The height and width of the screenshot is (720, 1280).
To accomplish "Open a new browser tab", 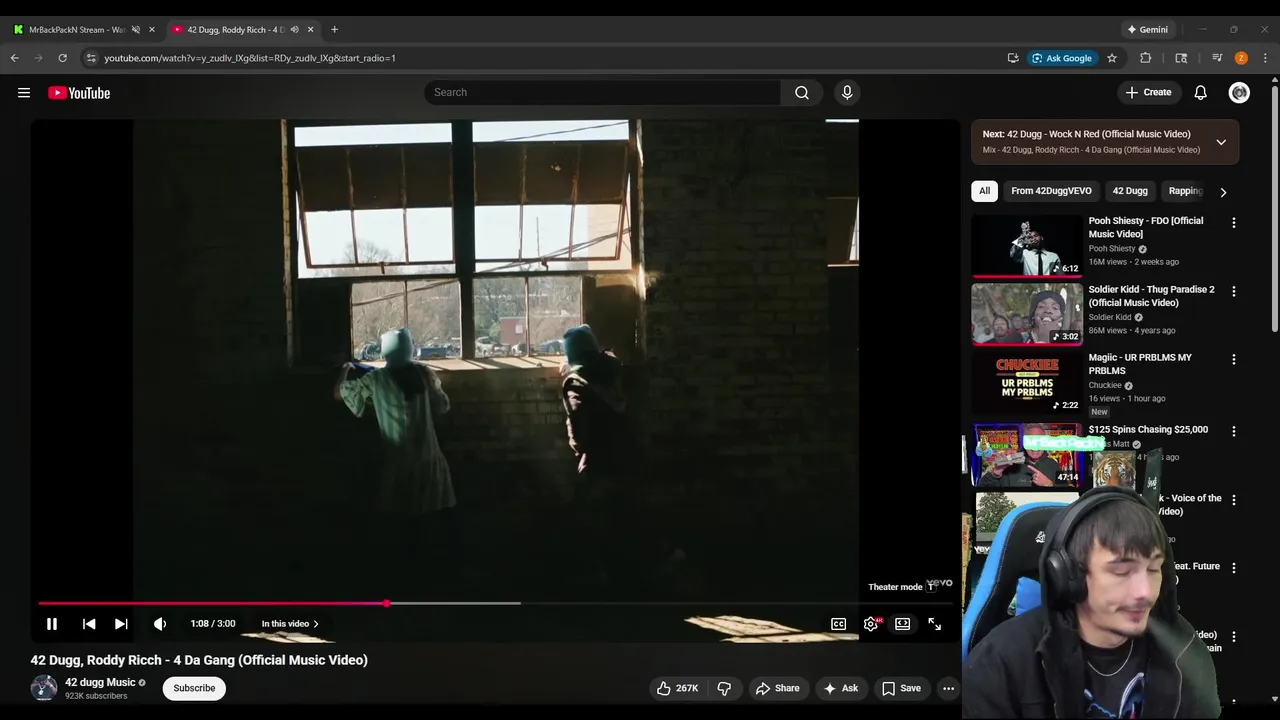I will click(334, 30).
